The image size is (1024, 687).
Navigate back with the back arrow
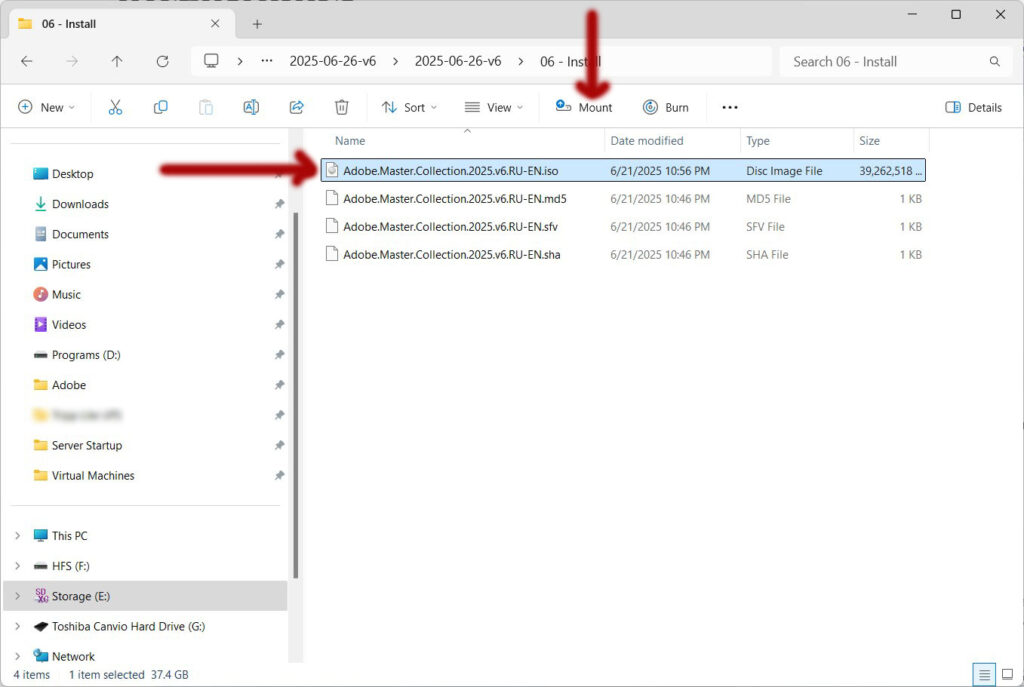point(27,61)
